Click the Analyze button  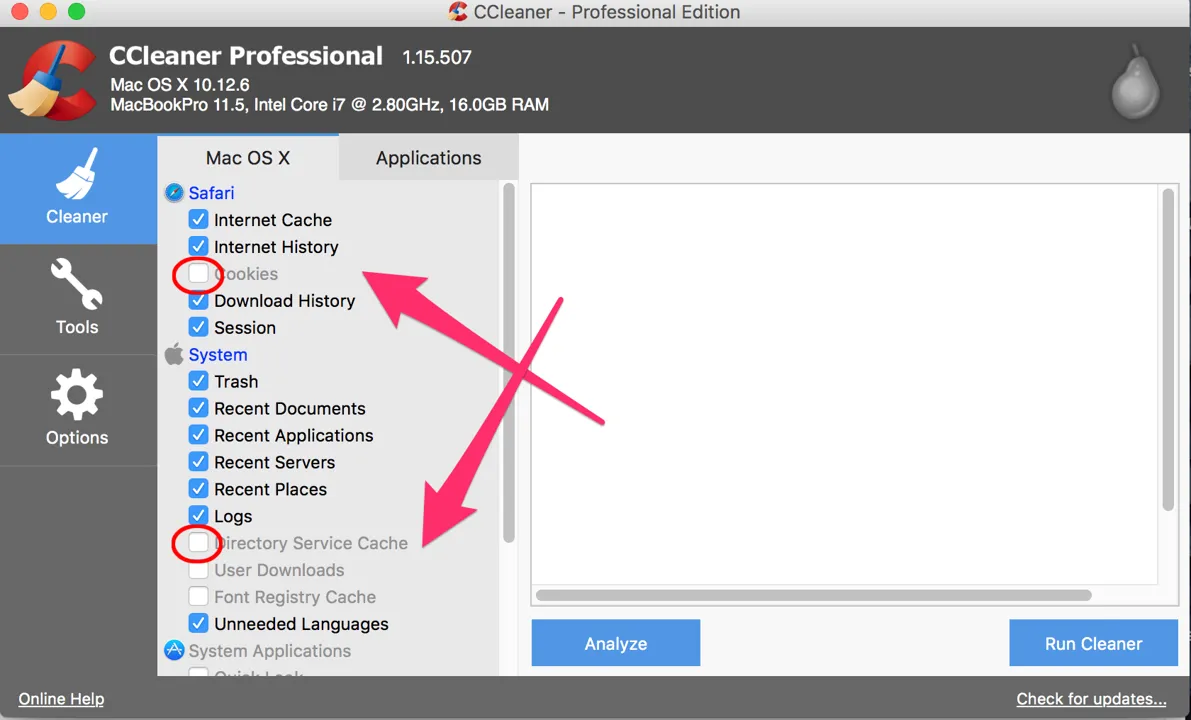616,643
